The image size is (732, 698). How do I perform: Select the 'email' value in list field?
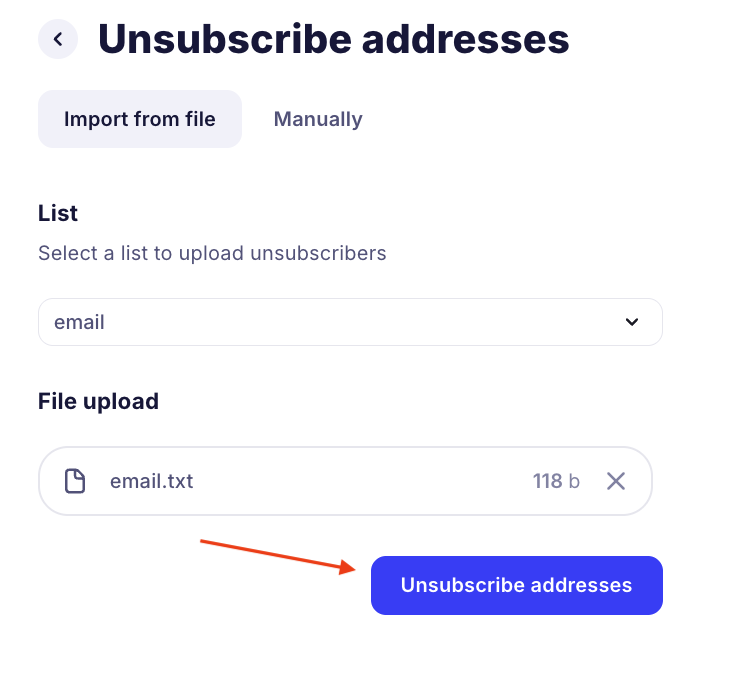click(79, 322)
